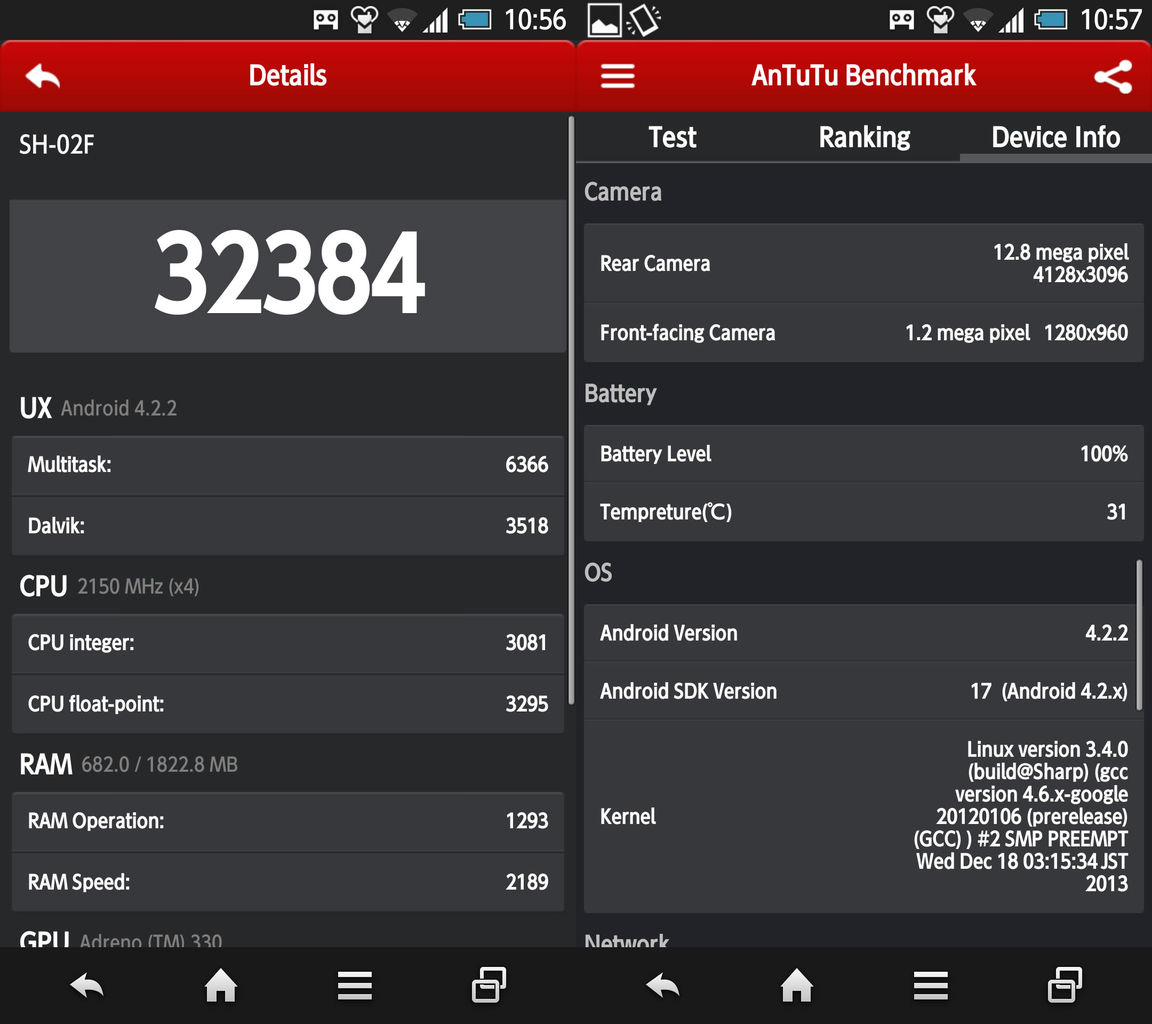
Task: Select the Battery Level row
Action: tap(864, 454)
